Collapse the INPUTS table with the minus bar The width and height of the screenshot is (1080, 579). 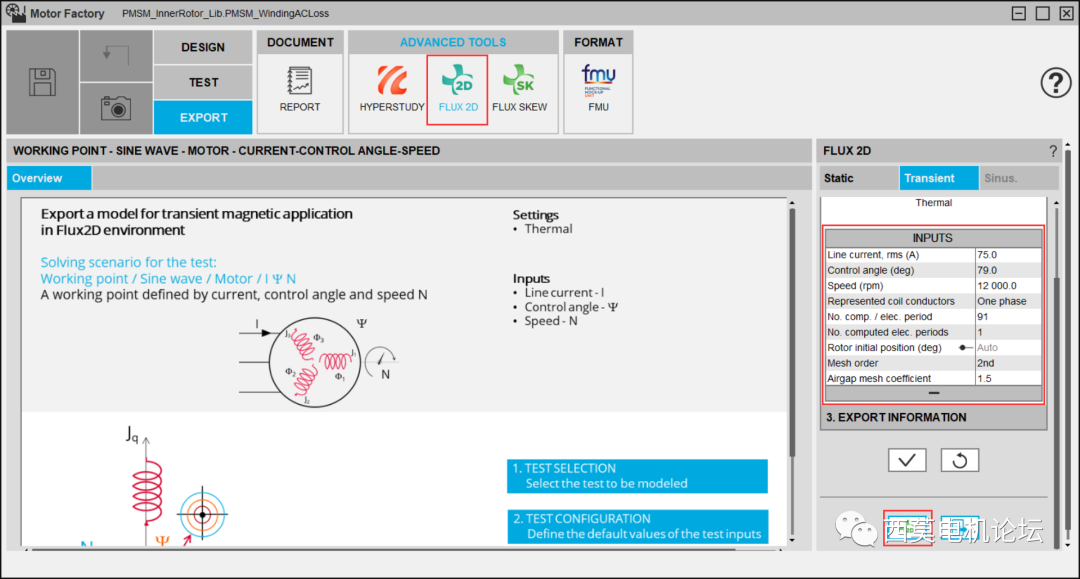click(933, 393)
